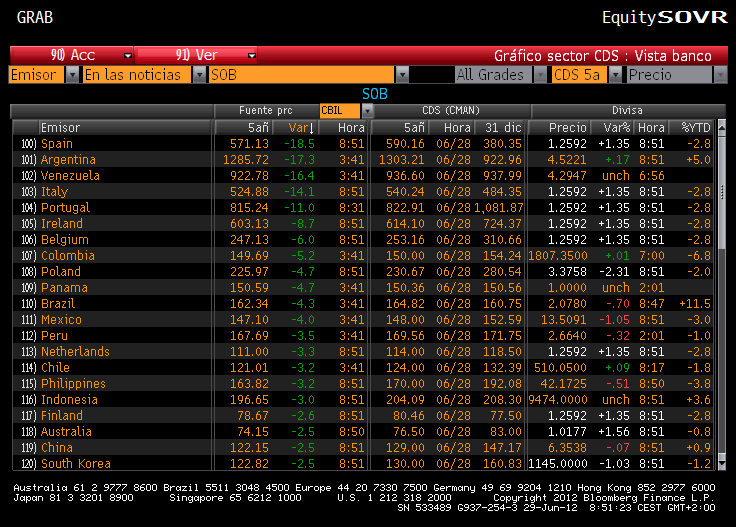The width and height of the screenshot is (736, 527).
Task: Click the Gráfico sector CDS title
Action: 603,56
